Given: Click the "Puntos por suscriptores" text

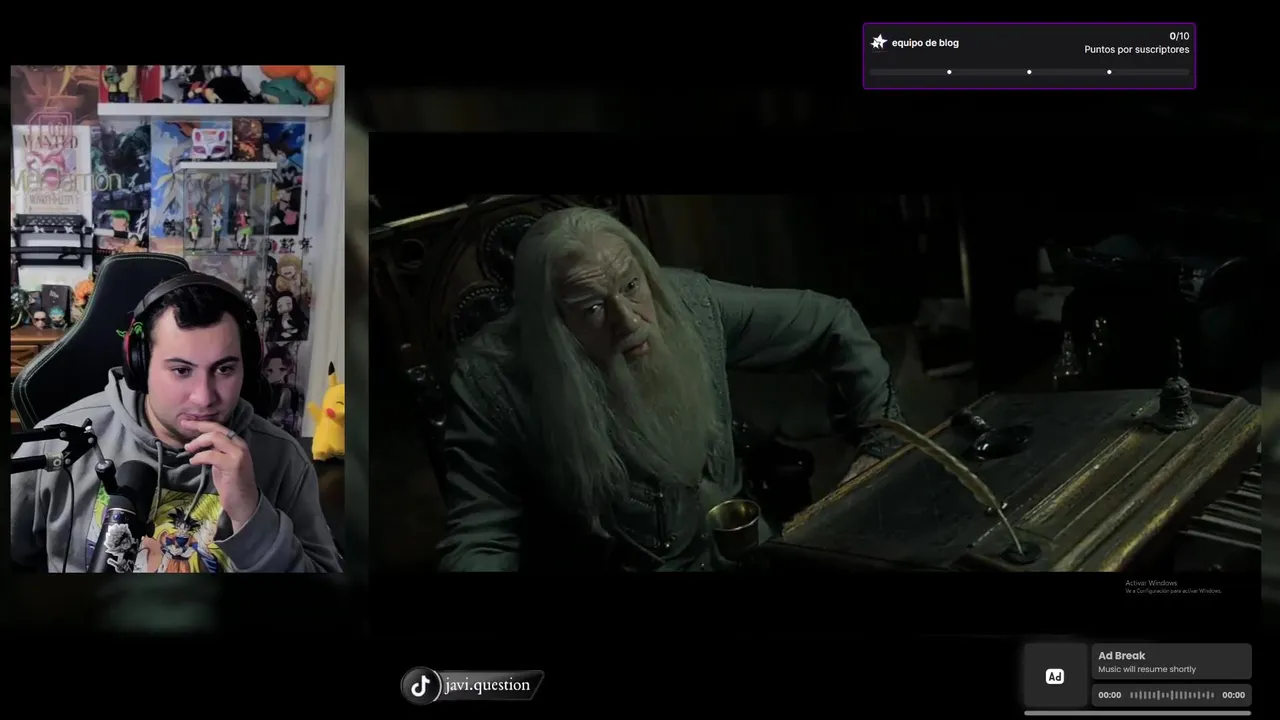Looking at the screenshot, I should coord(1137,50).
